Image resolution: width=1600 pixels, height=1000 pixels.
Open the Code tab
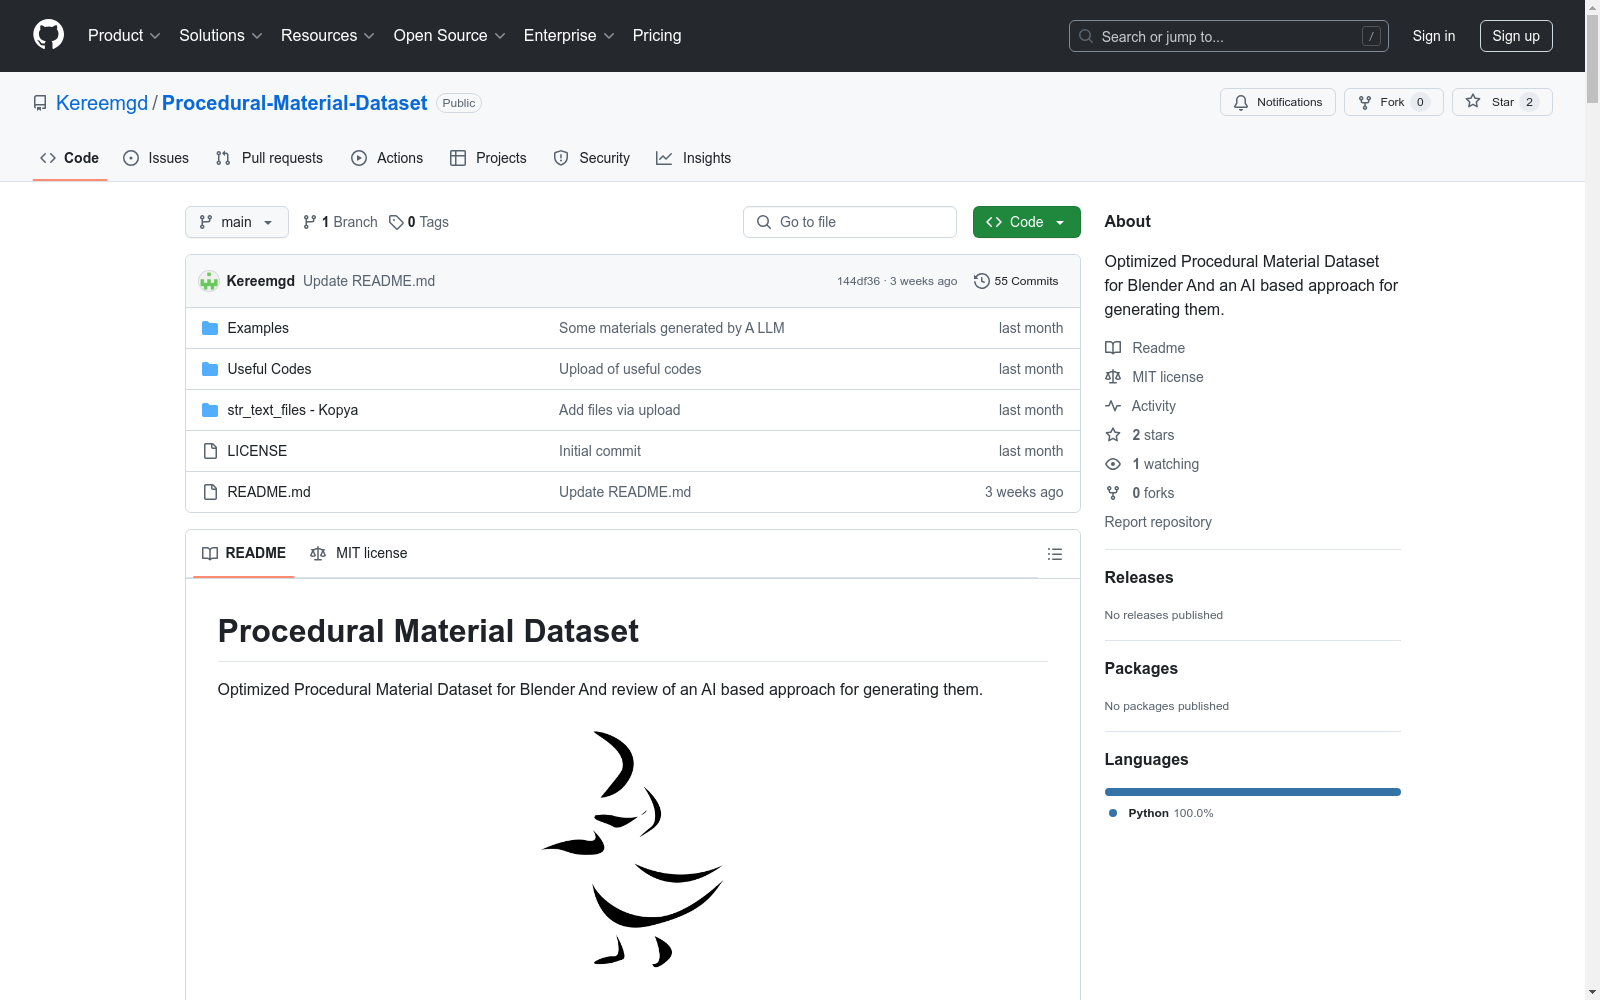tap(70, 158)
